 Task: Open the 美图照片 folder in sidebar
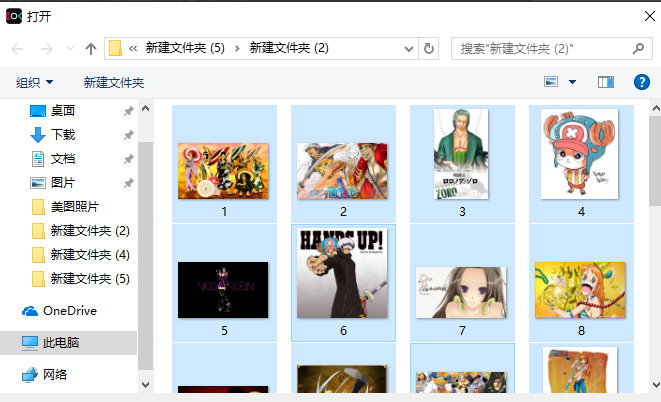pyautogui.click(x=75, y=206)
